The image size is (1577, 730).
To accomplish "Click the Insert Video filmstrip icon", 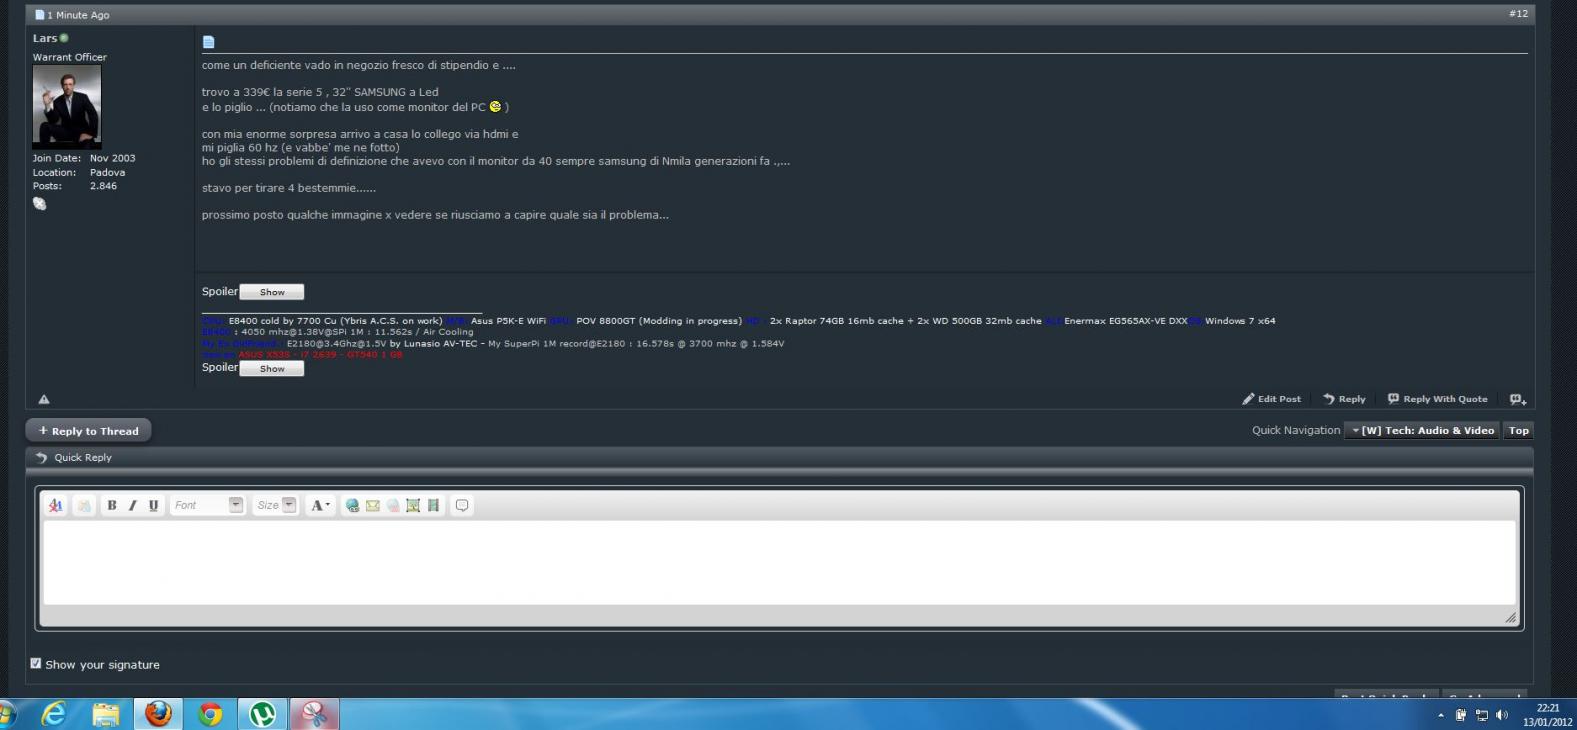I will pyautogui.click(x=433, y=506).
